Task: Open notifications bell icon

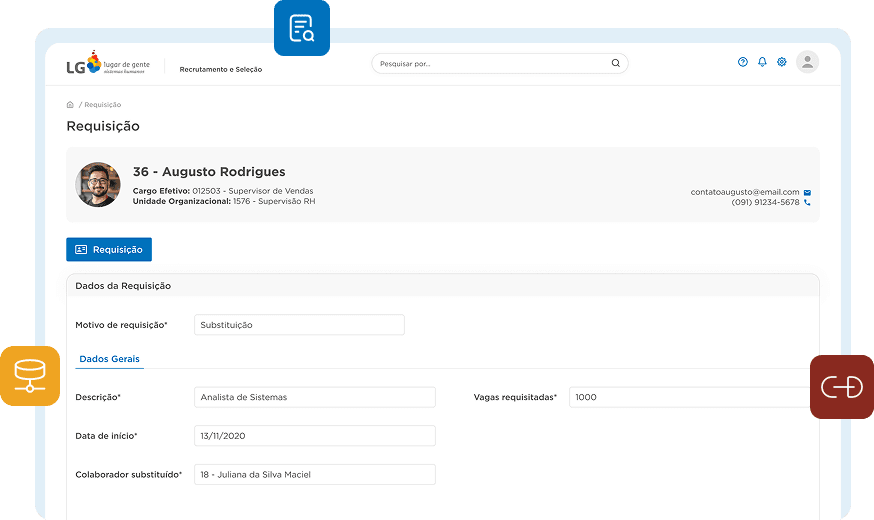Action: (762, 62)
